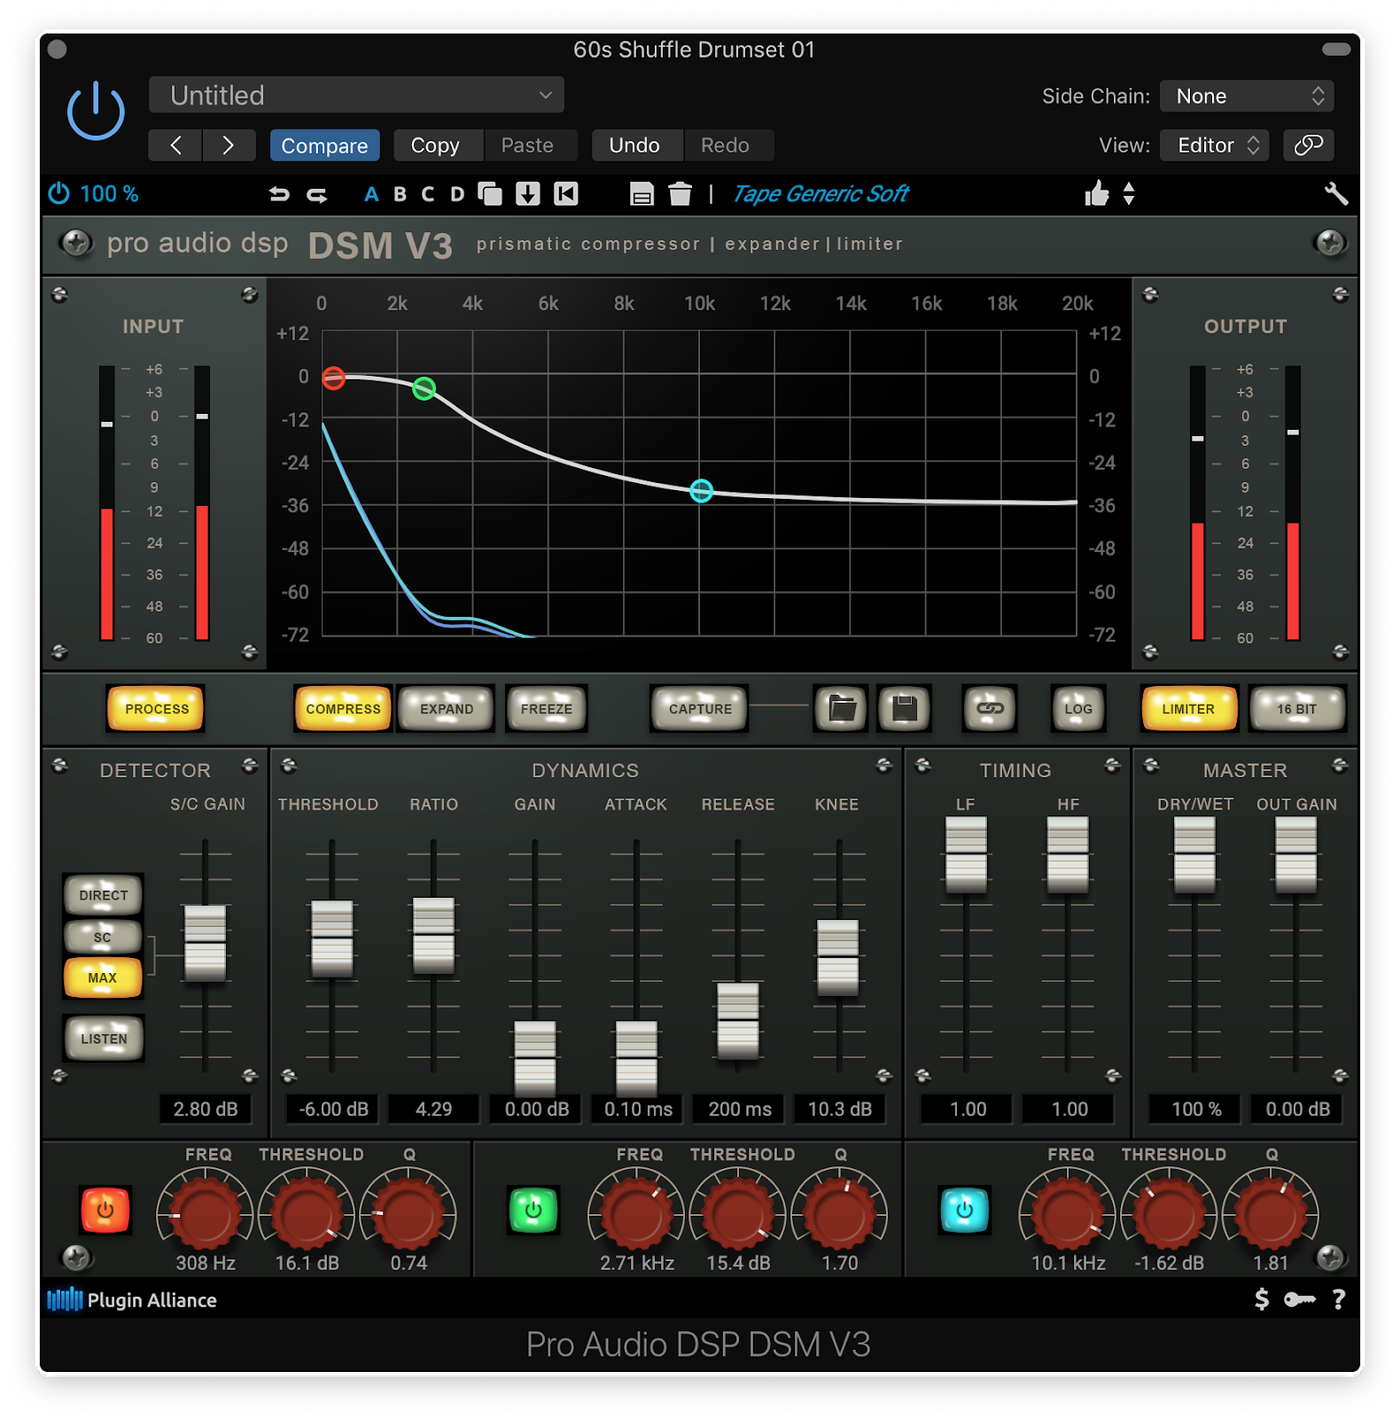
Task: Click the red node on the EQ curve
Action: [334, 378]
